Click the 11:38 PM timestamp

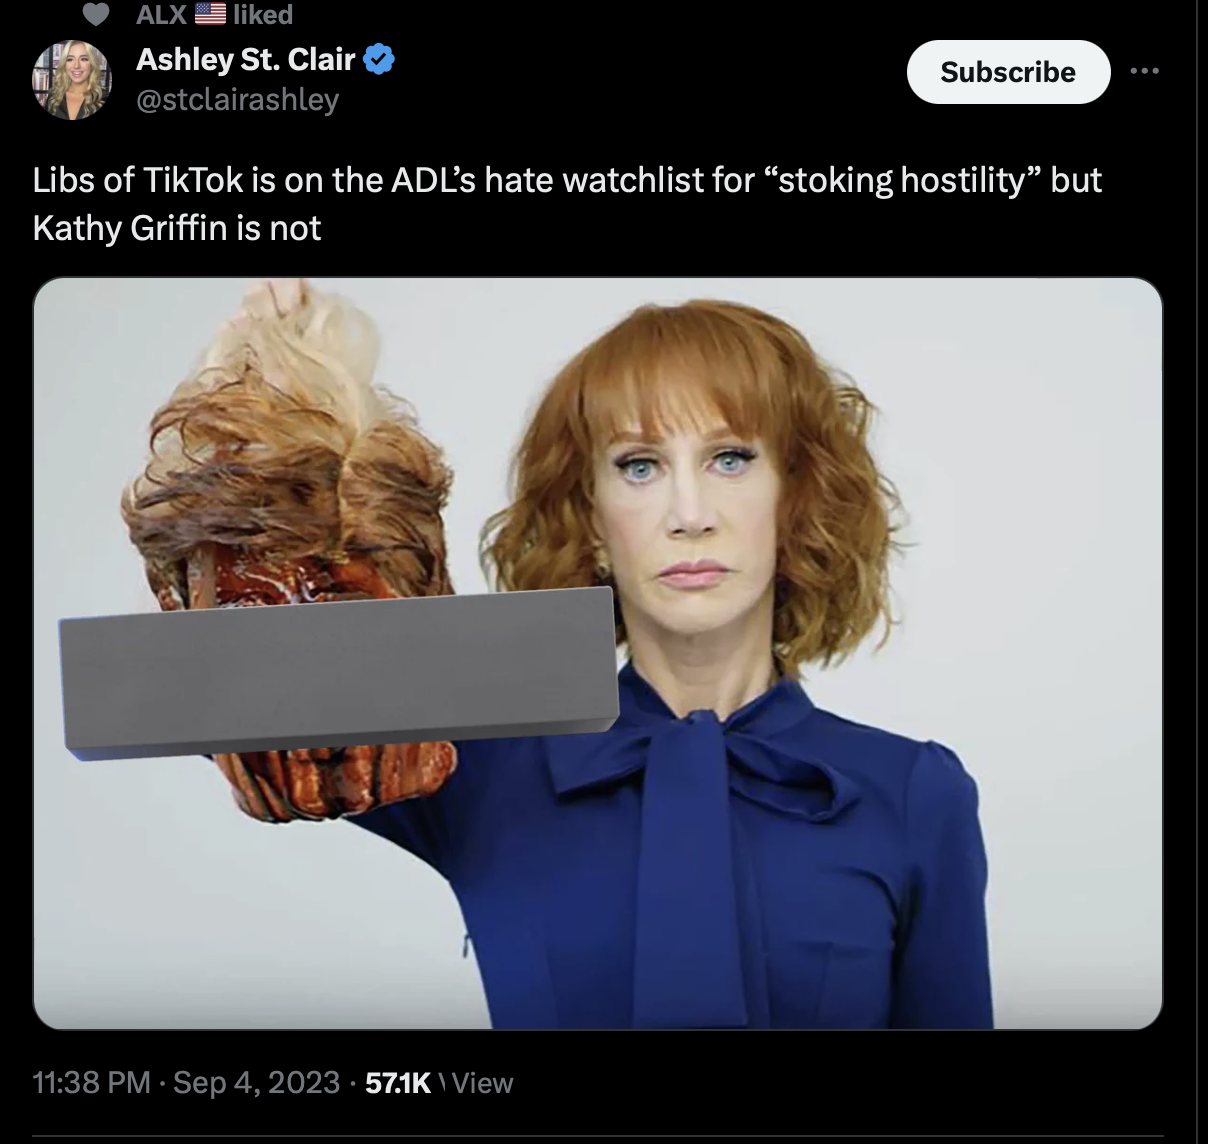coord(91,1083)
